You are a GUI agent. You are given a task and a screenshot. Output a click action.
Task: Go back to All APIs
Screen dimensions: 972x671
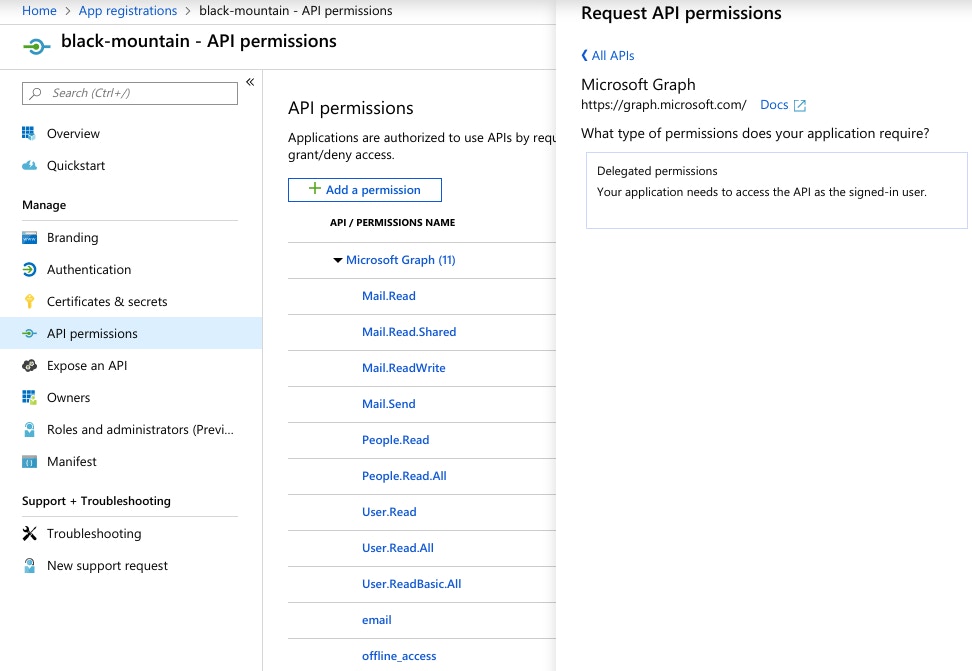(607, 56)
